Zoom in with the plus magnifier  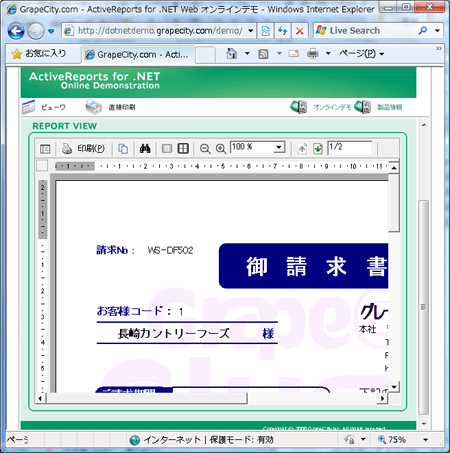(x=221, y=149)
